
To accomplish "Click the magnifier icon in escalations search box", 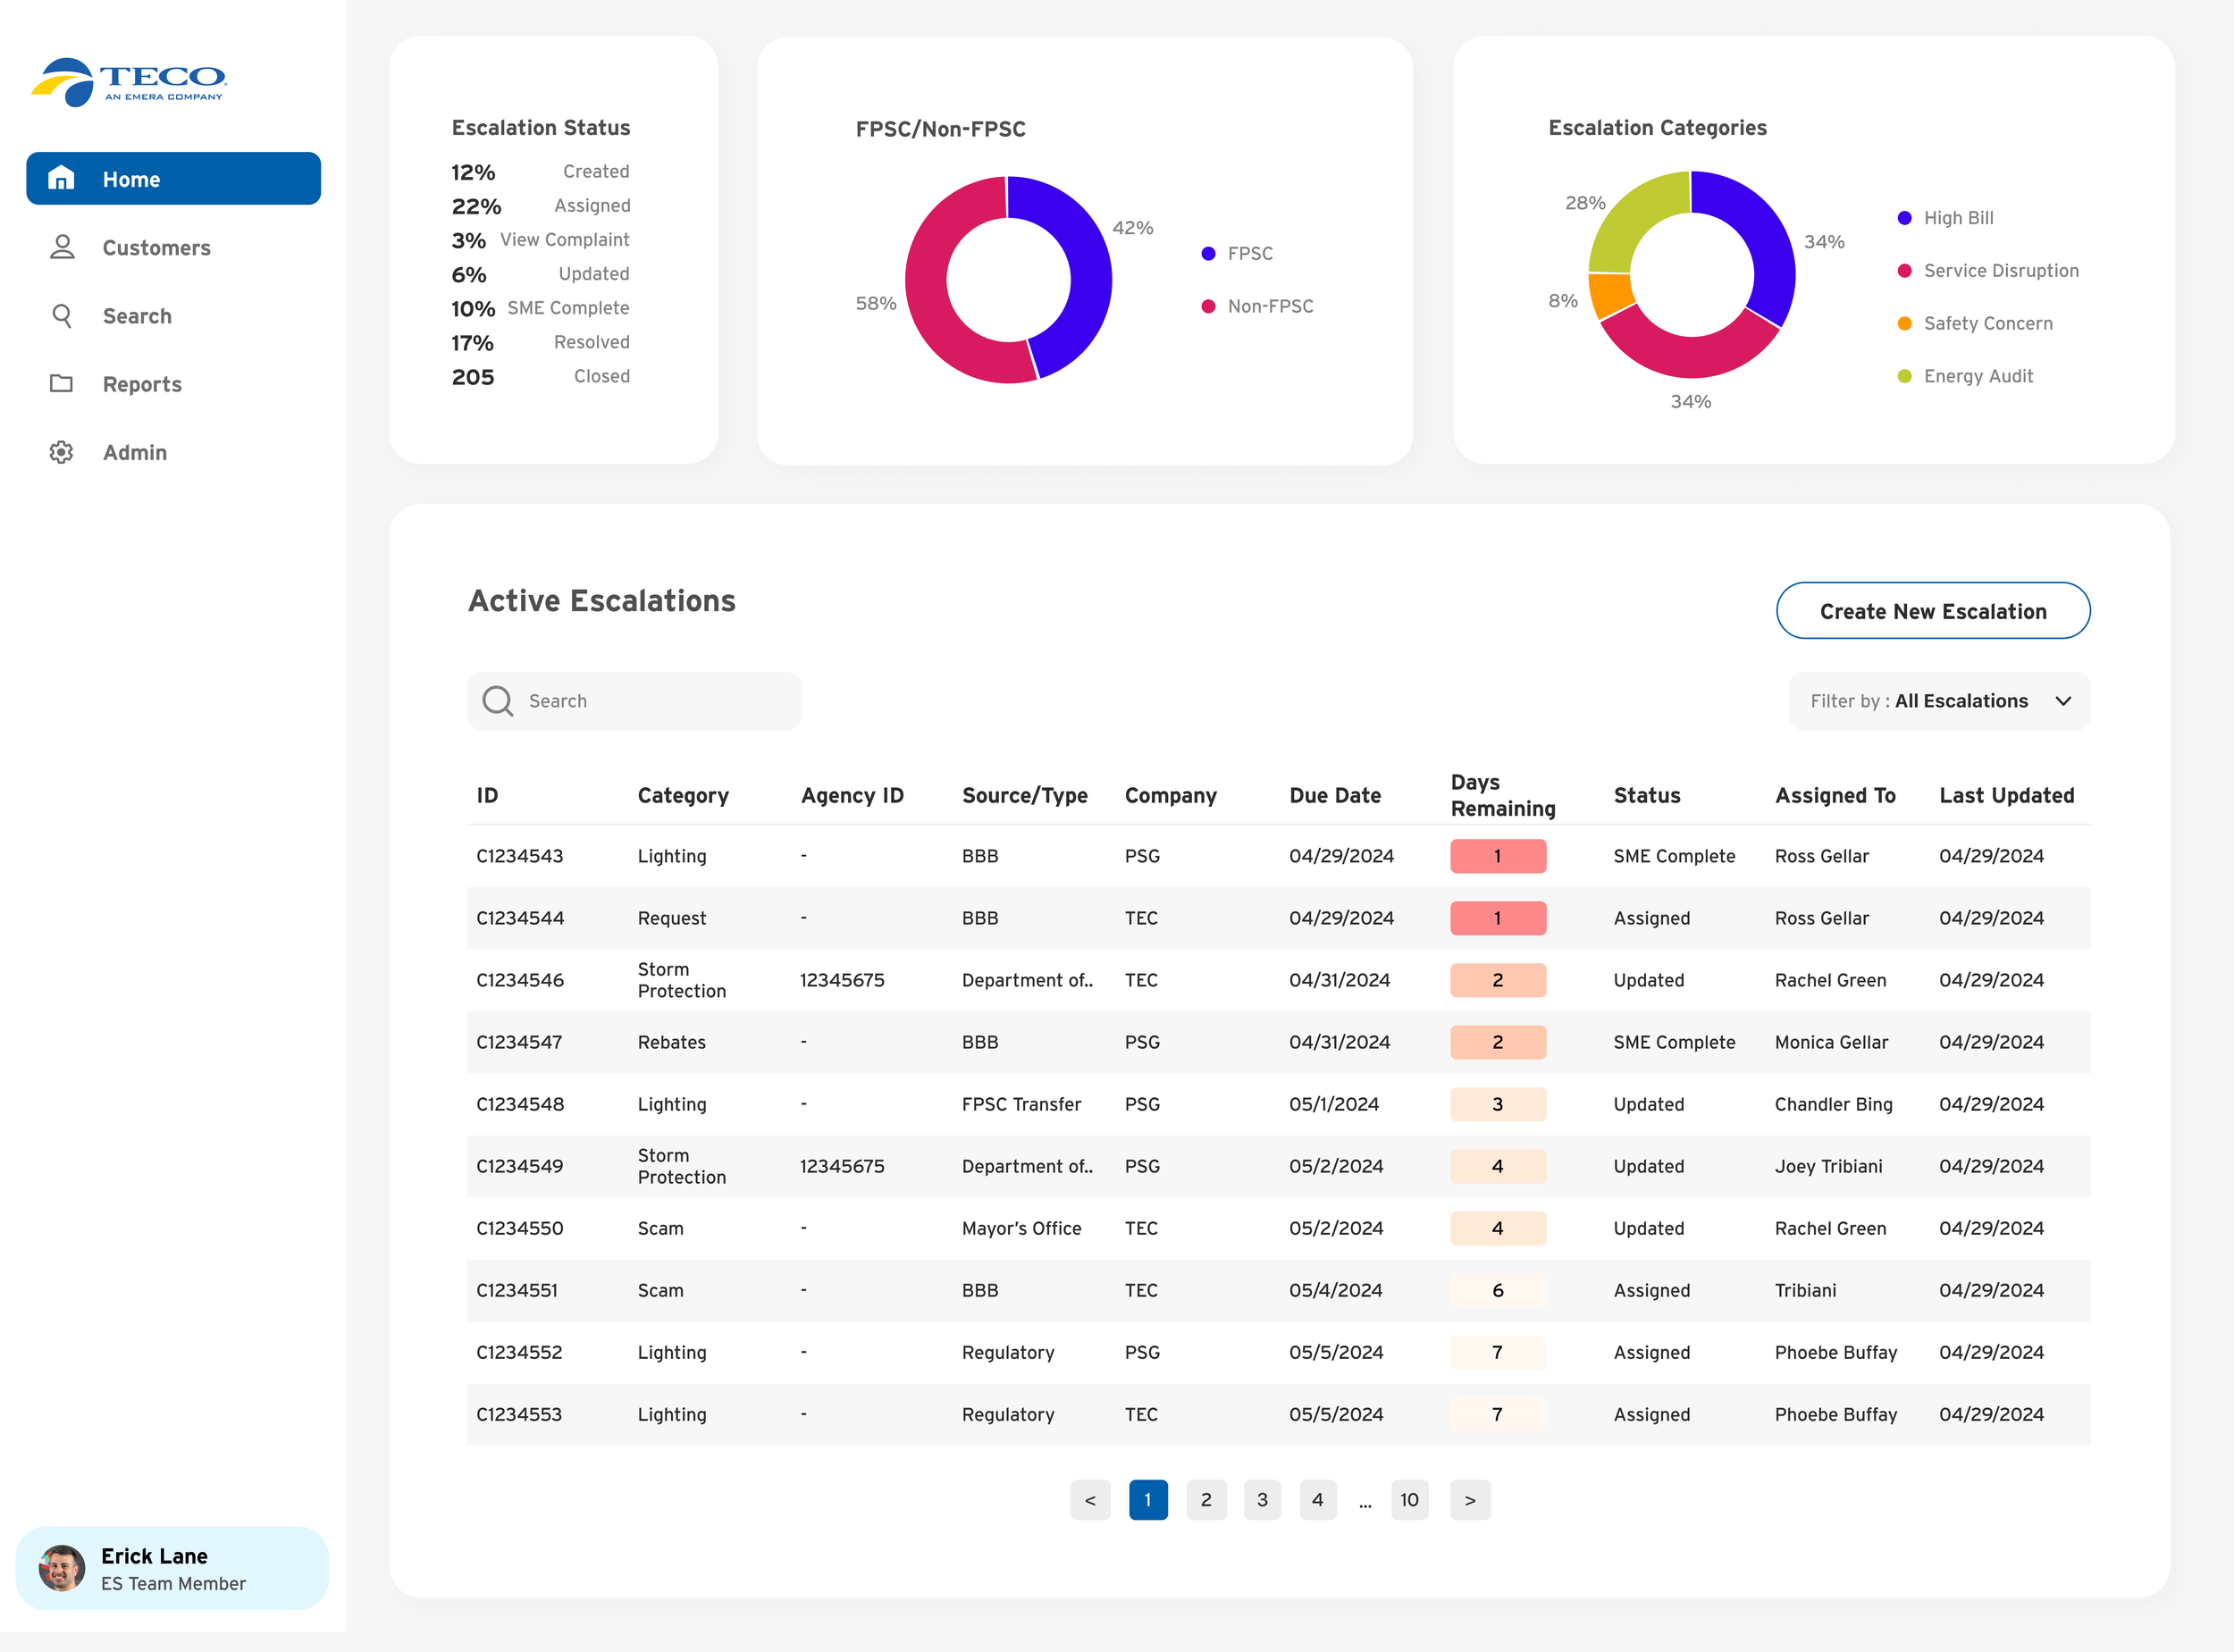I will pos(497,701).
